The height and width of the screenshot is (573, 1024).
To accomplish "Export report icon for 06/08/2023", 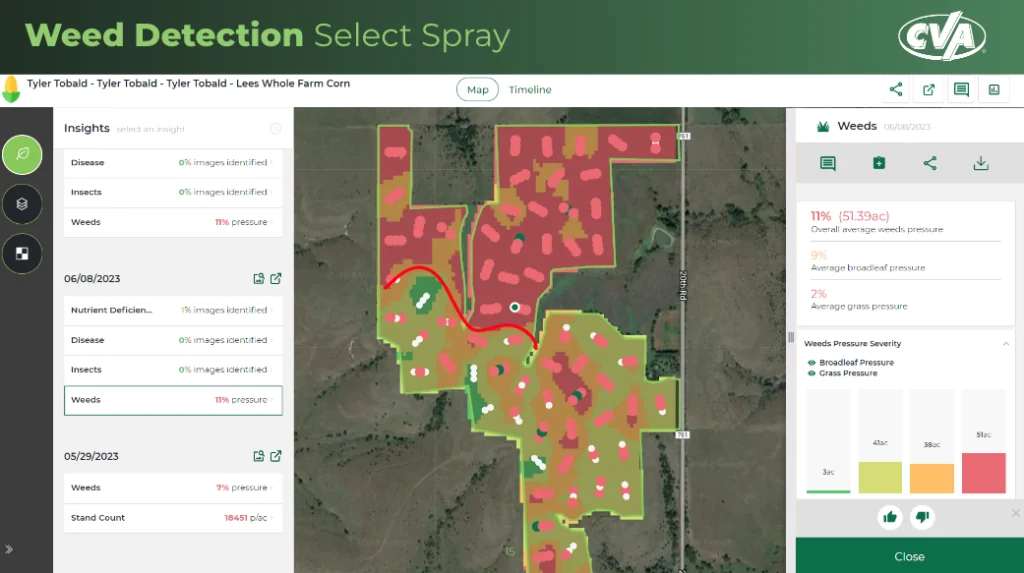I will (259, 278).
